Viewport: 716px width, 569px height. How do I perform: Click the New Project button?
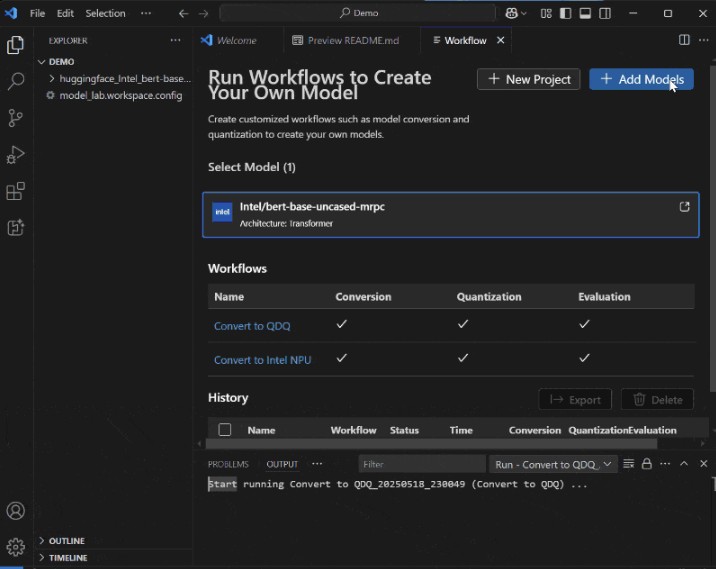529,79
